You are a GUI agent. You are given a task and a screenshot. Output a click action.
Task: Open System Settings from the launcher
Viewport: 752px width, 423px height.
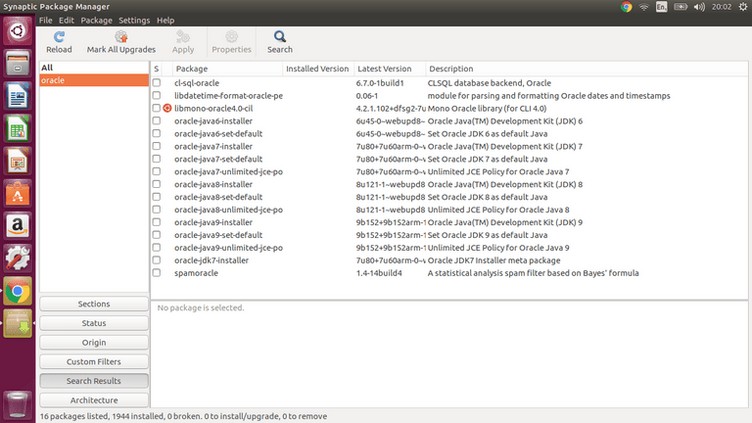pyautogui.click(x=17, y=258)
